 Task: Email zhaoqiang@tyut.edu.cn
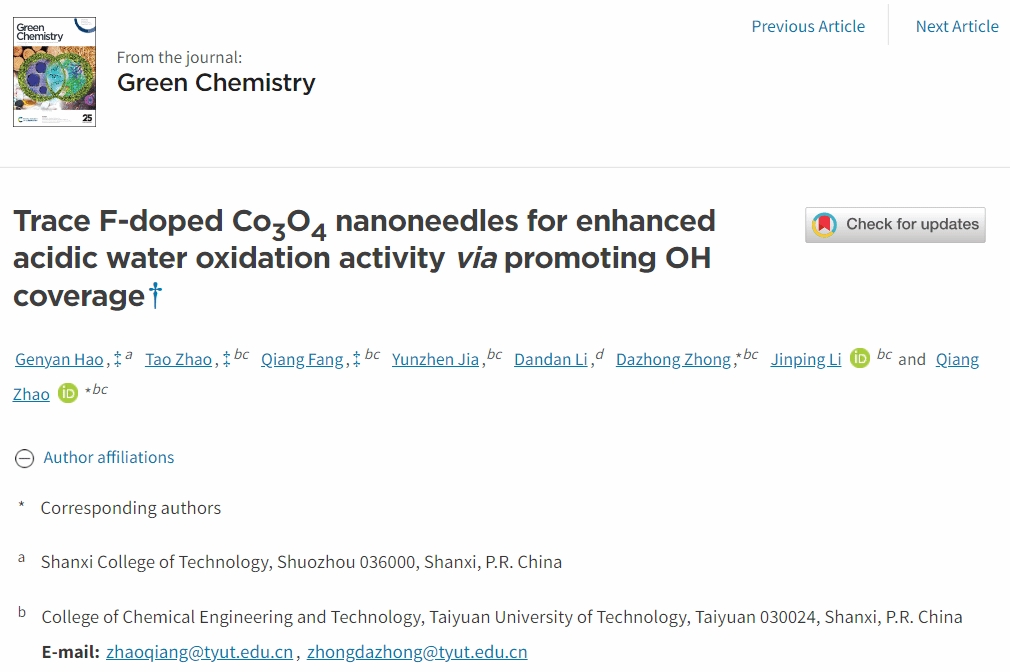tap(200, 653)
